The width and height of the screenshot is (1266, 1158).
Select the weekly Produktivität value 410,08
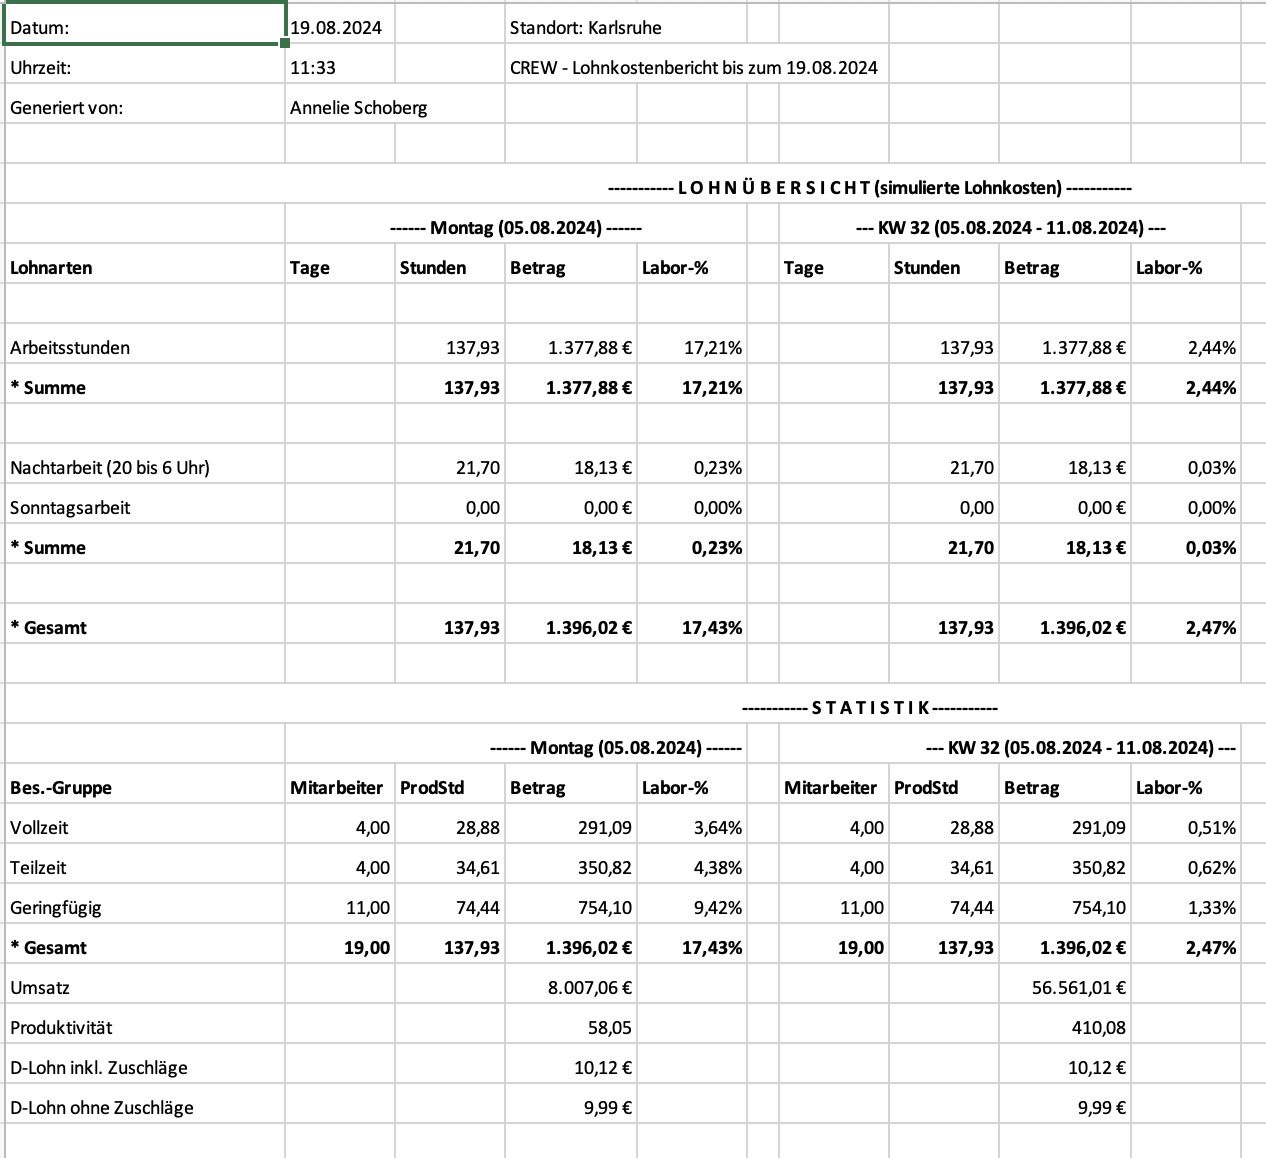click(x=1098, y=1028)
